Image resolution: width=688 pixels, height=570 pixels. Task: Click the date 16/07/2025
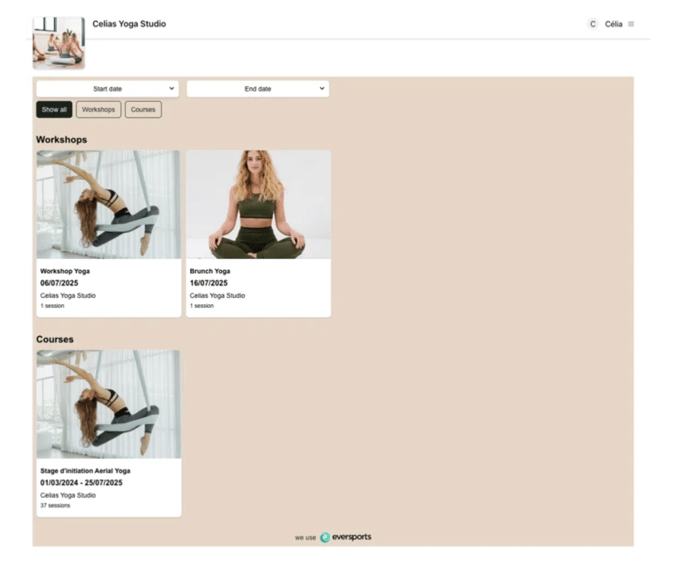208,283
